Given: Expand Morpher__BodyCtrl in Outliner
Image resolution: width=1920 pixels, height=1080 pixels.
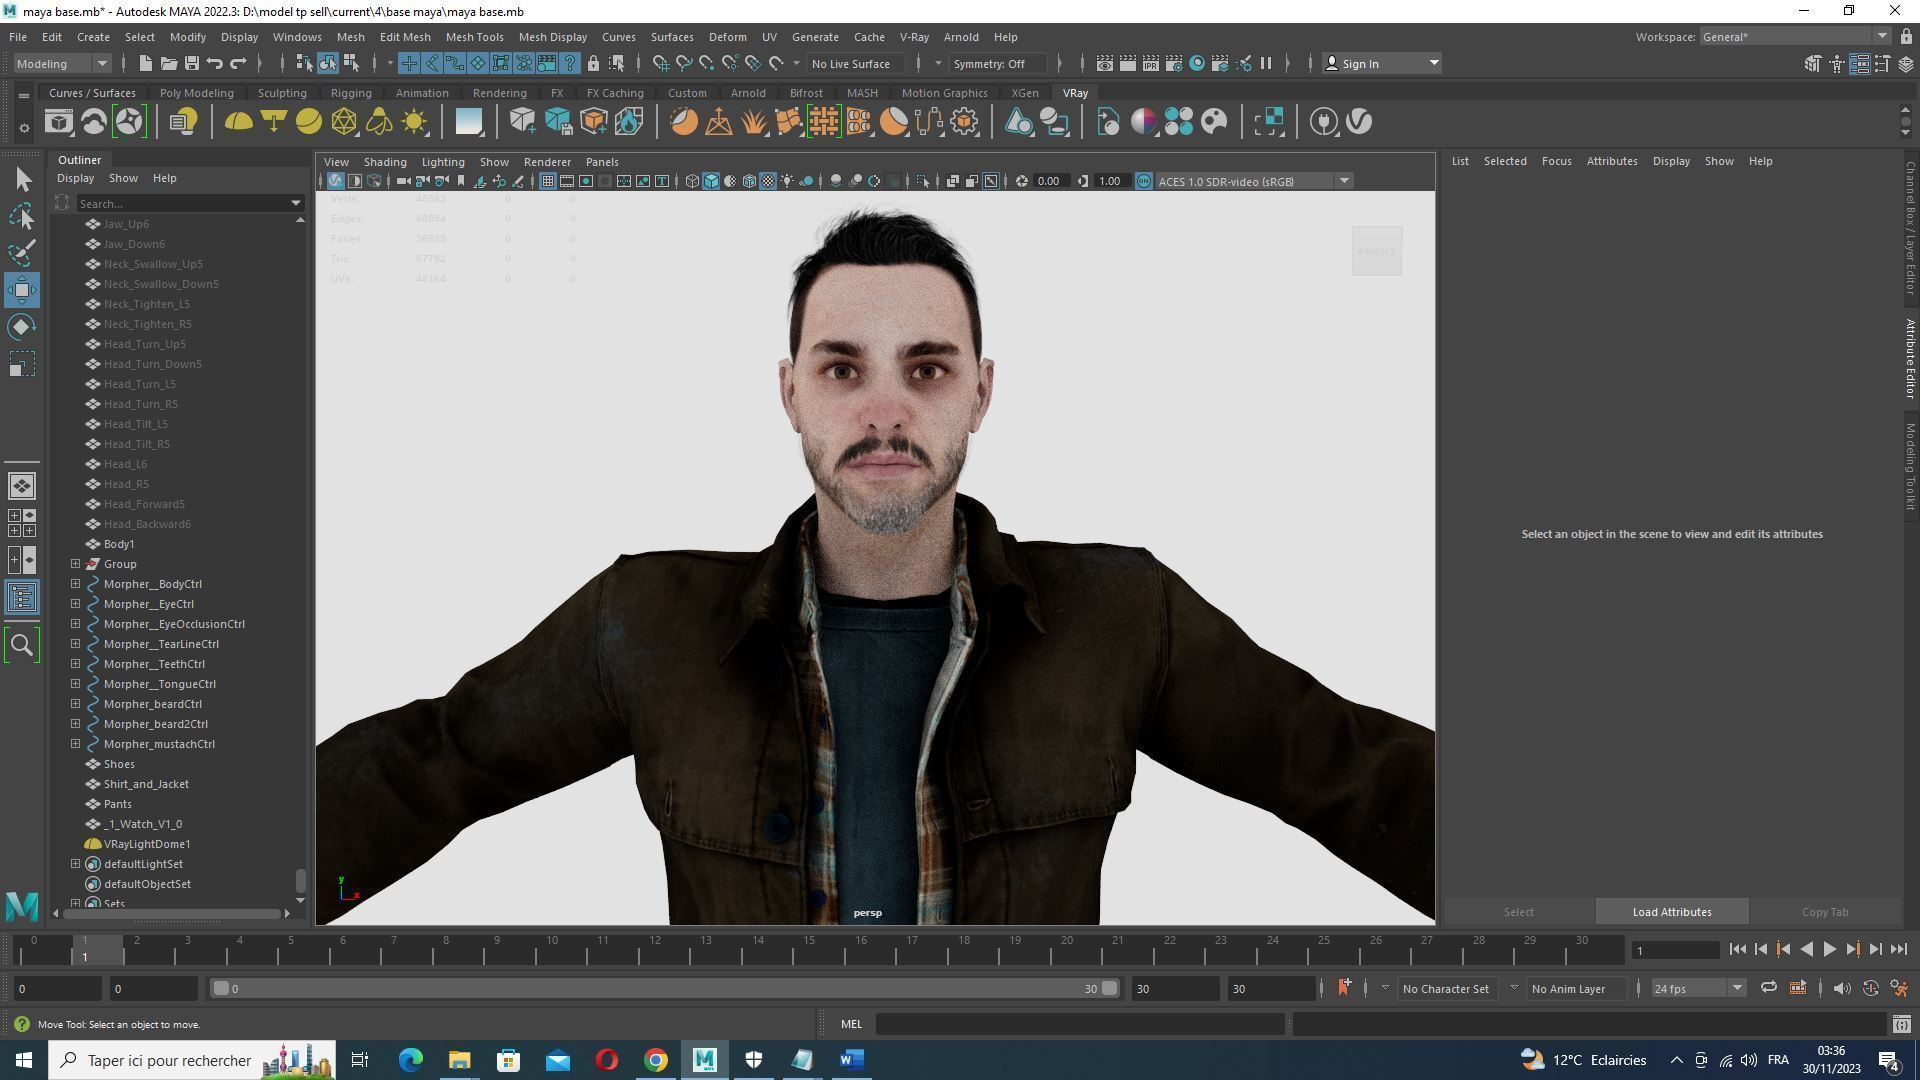Looking at the screenshot, I should pos(76,584).
